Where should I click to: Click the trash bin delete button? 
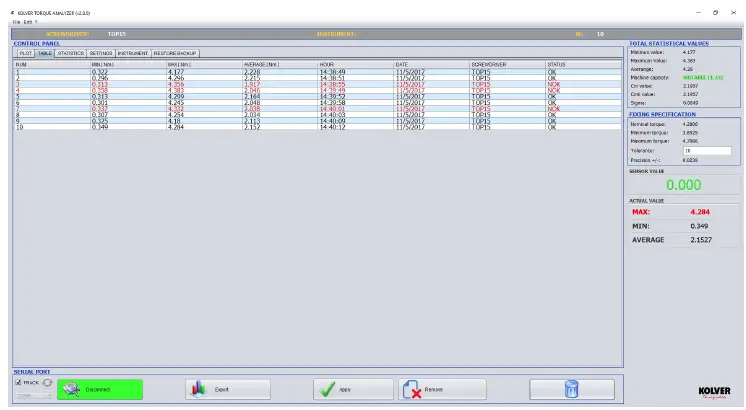pyautogui.click(x=572, y=390)
